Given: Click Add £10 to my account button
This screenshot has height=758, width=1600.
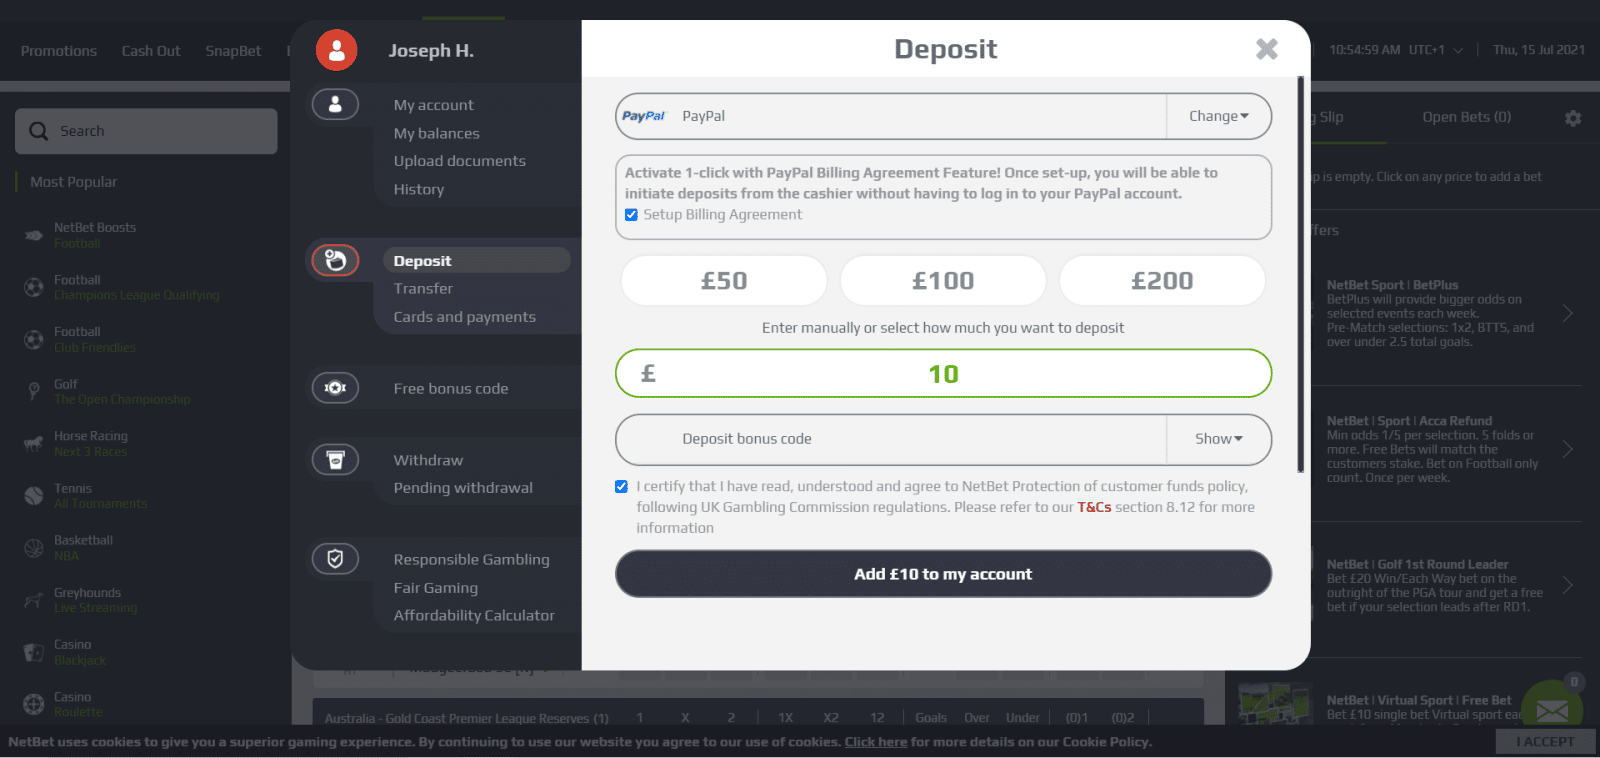Looking at the screenshot, I should coord(943,574).
